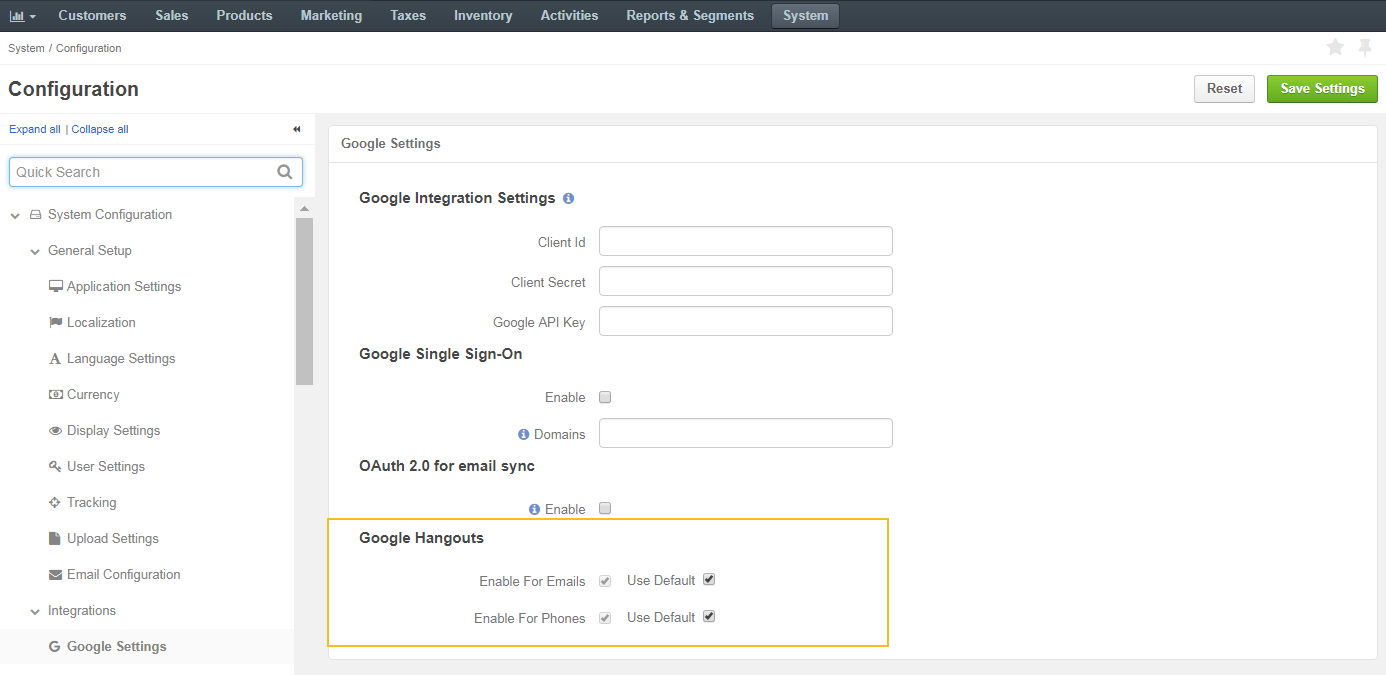Open the Inventory menu
Viewport: 1386px width, 675px height.
(483, 16)
